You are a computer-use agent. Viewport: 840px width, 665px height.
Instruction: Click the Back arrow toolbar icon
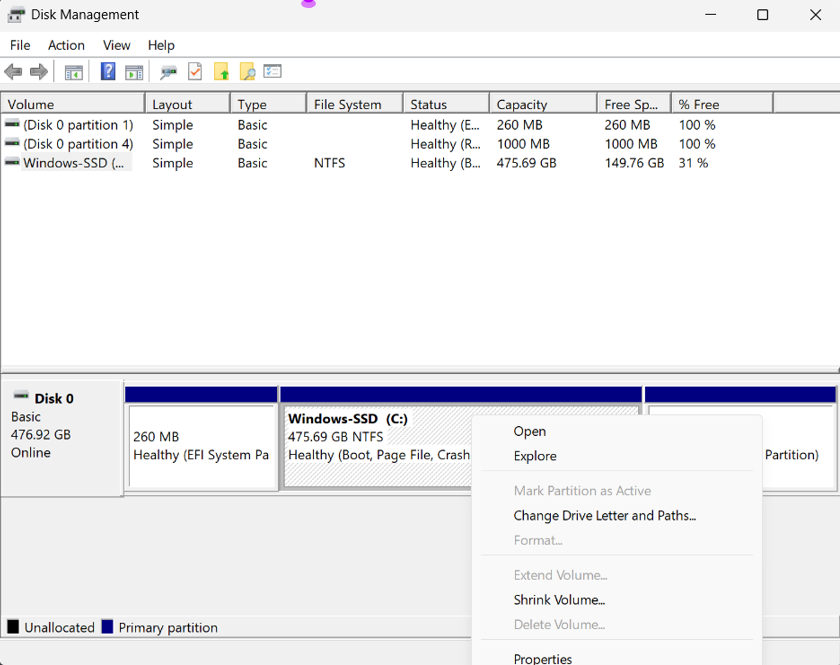pos(13,72)
